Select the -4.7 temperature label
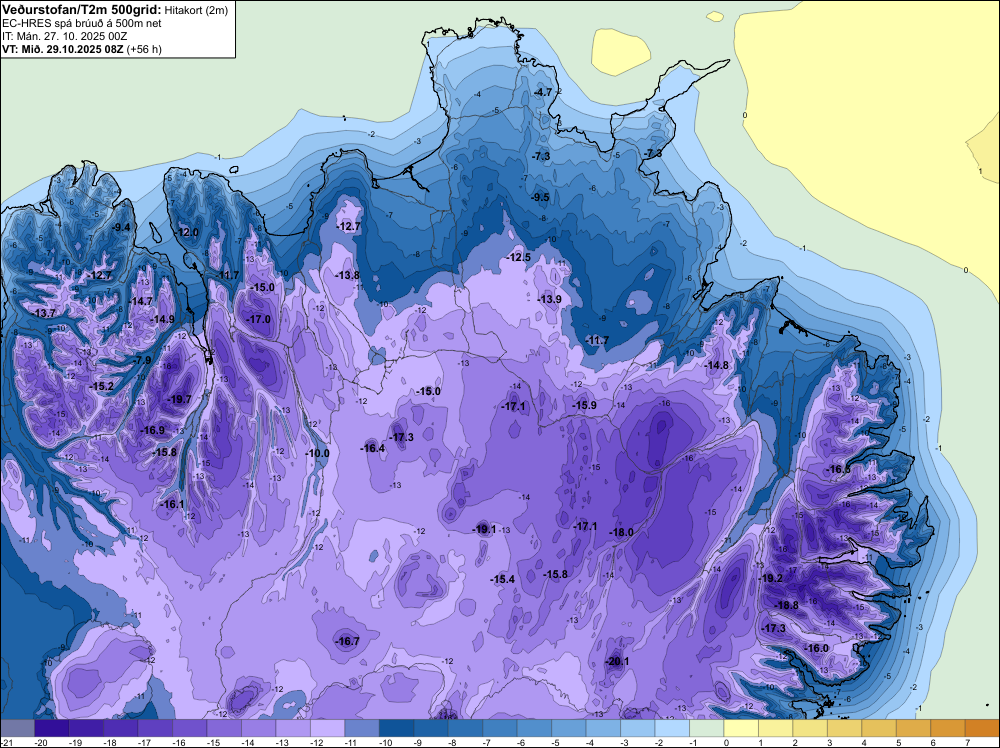Image resolution: width=1000 pixels, height=748 pixels. 543,92
